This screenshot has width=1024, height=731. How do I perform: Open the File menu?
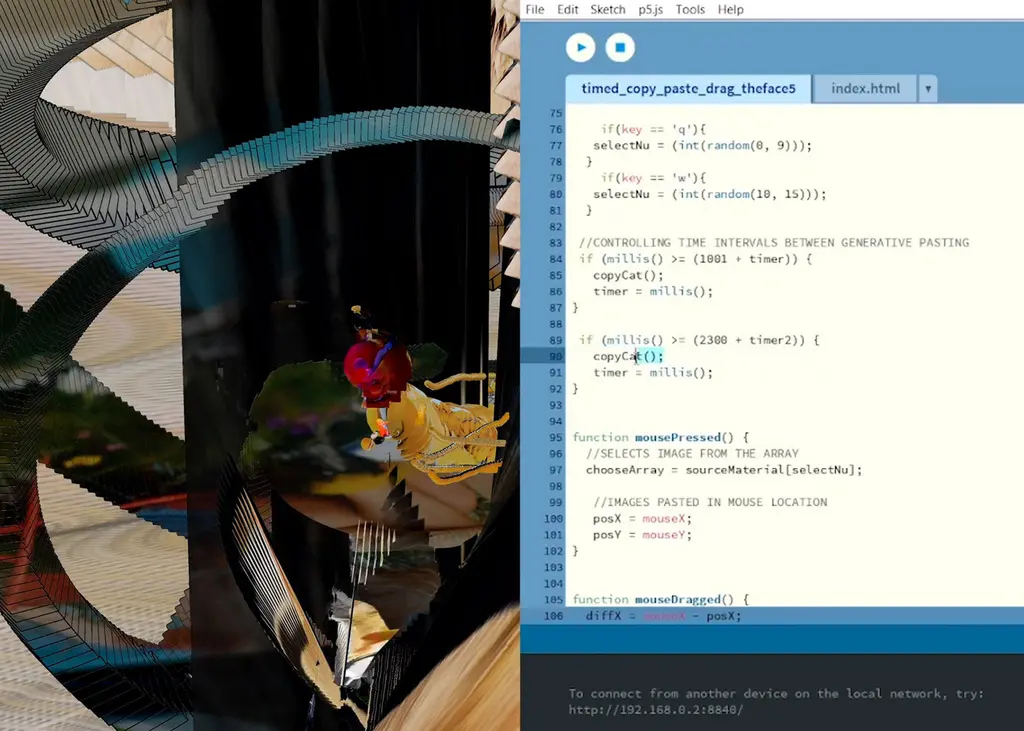click(x=535, y=9)
